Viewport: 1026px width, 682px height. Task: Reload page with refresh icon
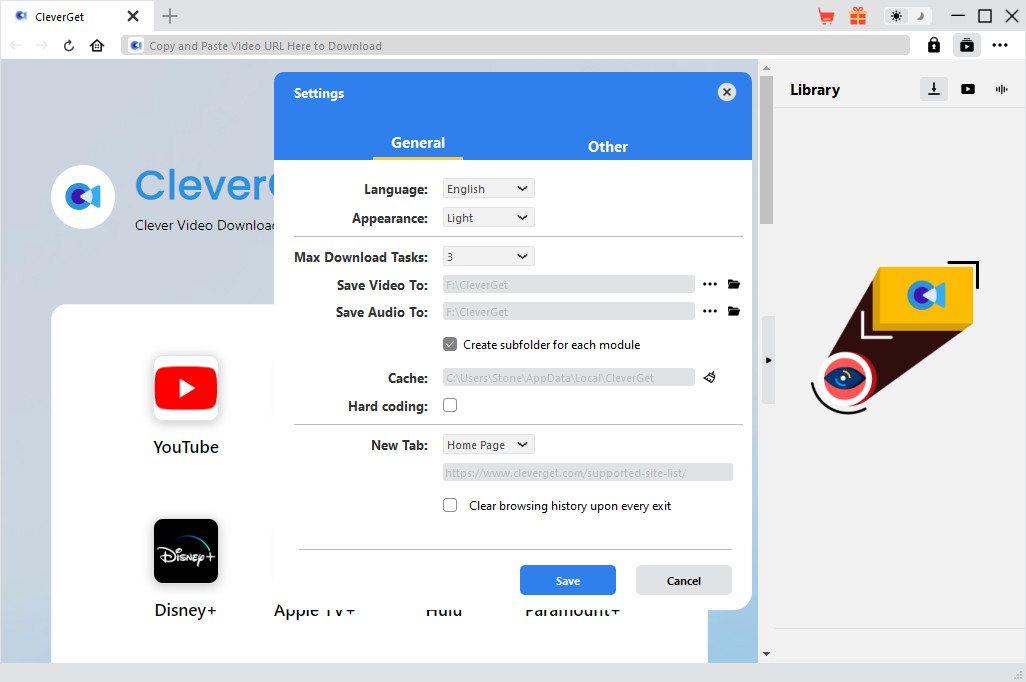[x=69, y=45]
